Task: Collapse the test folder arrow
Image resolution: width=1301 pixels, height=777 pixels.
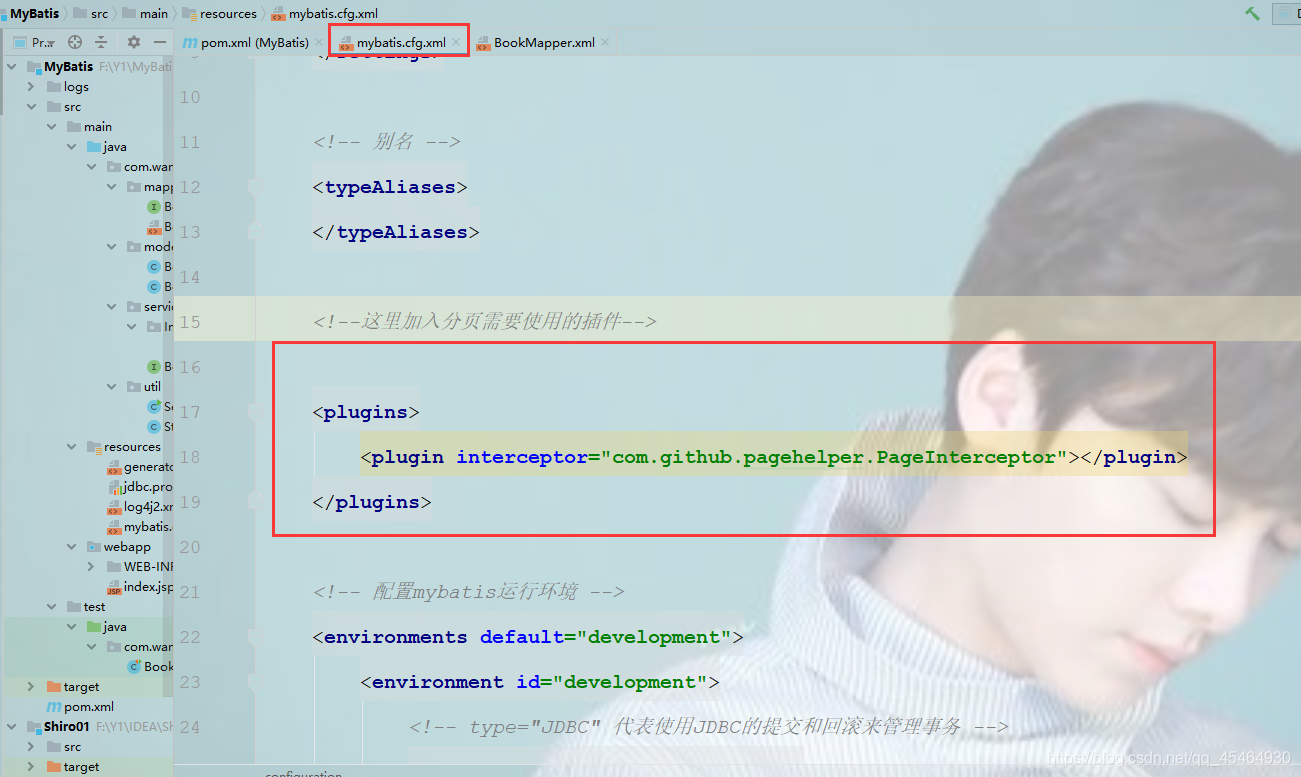Action: [52, 607]
